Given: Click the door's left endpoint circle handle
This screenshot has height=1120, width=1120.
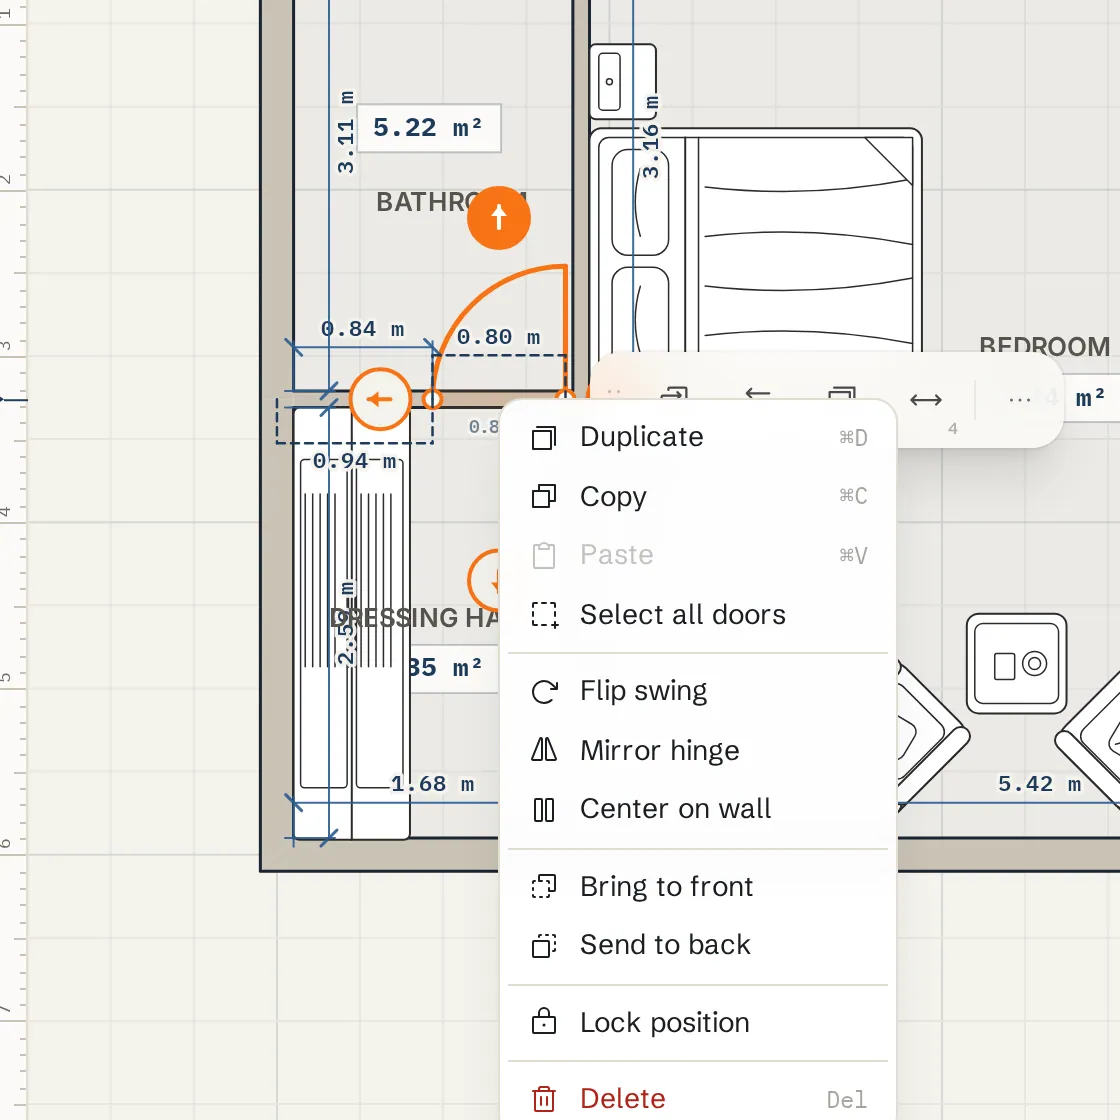Looking at the screenshot, I should coord(432,399).
